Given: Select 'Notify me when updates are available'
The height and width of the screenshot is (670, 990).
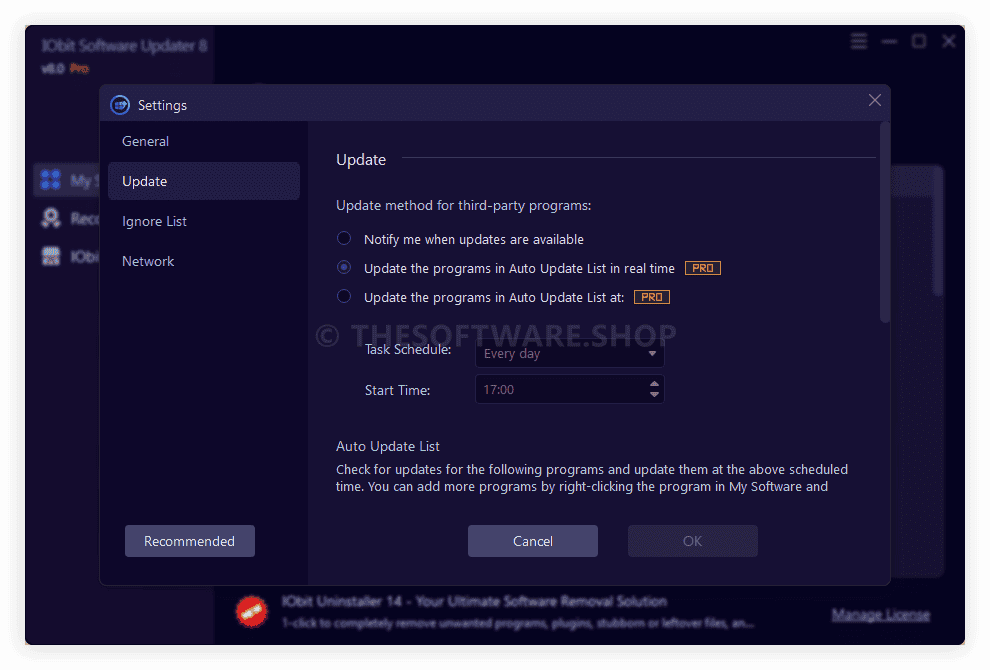Looking at the screenshot, I should tap(344, 239).
